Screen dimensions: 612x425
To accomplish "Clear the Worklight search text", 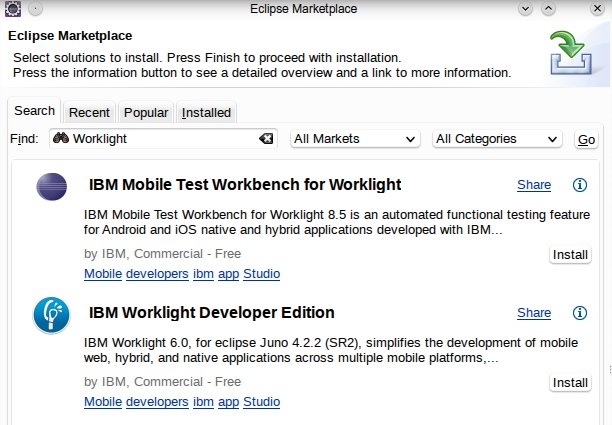I will tap(266, 139).
